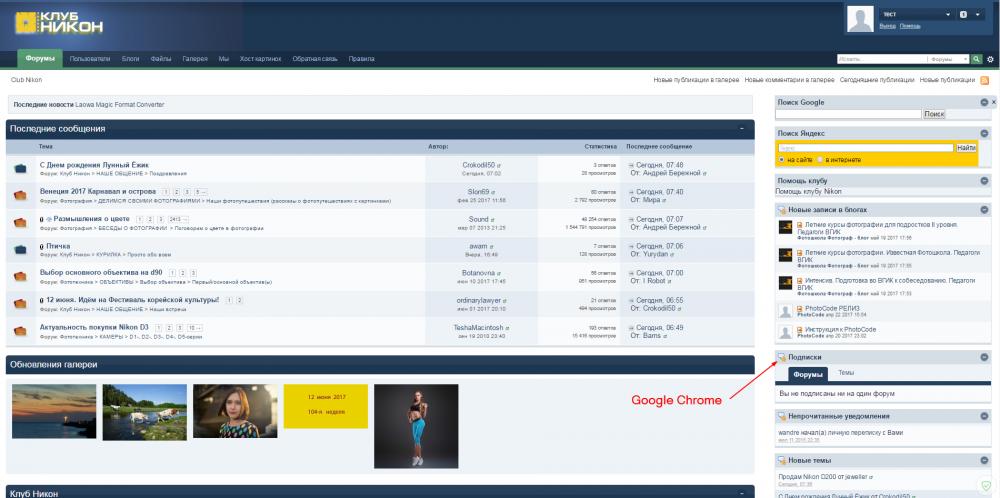
Task: Open the Галерея navigation item
Action: pyautogui.click(x=195, y=59)
